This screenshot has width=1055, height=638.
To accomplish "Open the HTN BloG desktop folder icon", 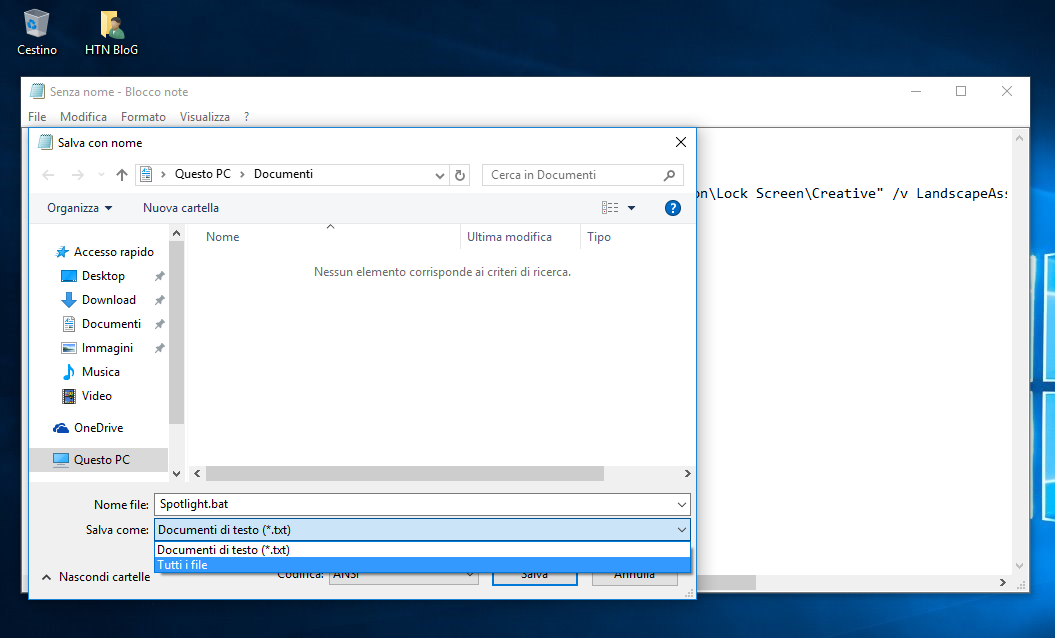I will 112,32.
